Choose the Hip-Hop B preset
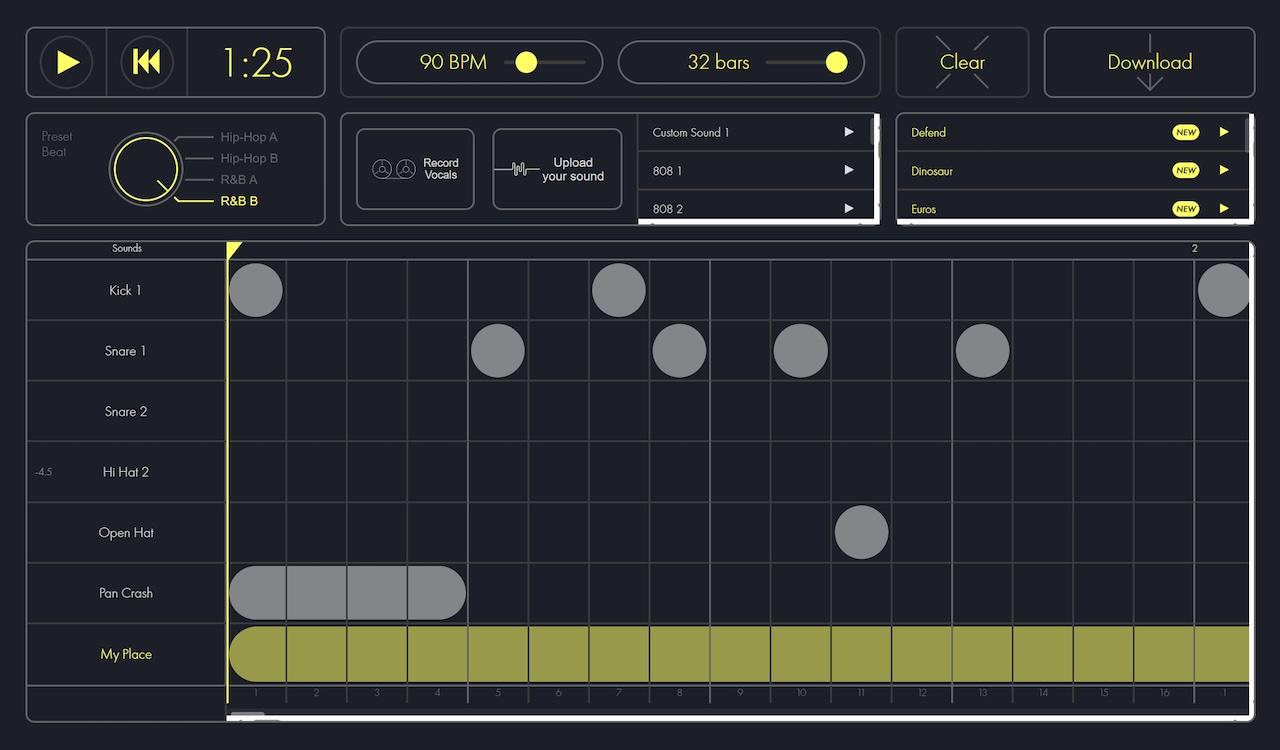The image size is (1280, 750). pos(248,158)
